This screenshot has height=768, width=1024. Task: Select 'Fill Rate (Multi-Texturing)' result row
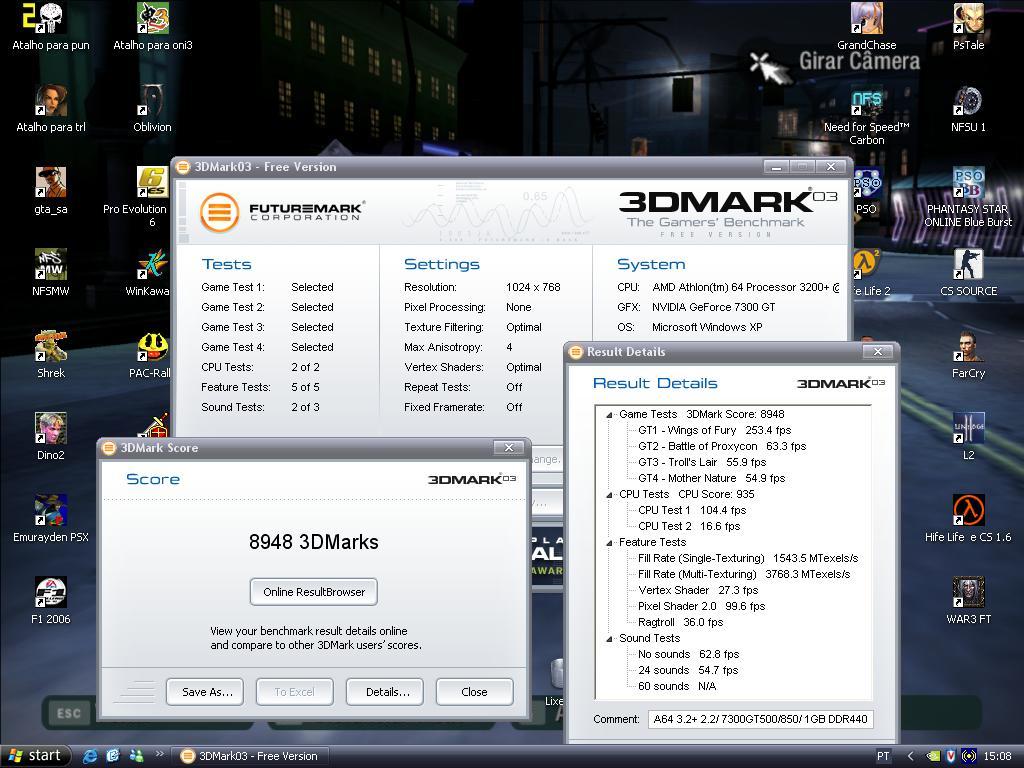744,575
